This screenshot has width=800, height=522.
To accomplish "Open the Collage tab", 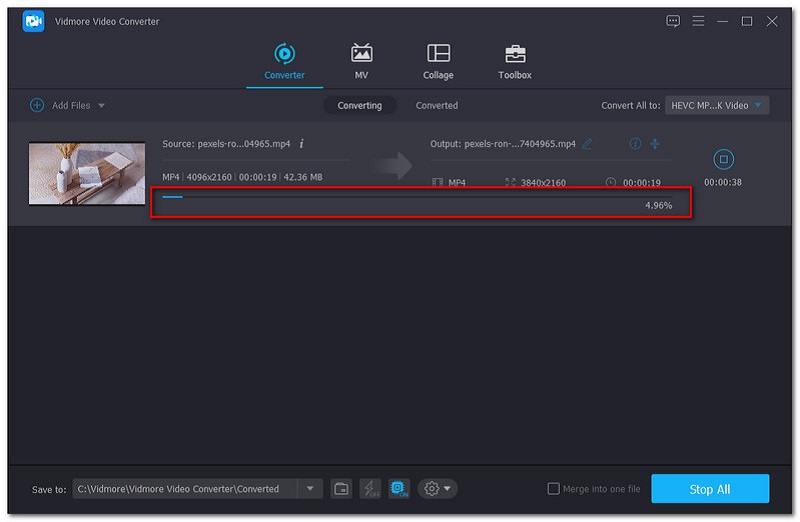I will [x=438, y=61].
